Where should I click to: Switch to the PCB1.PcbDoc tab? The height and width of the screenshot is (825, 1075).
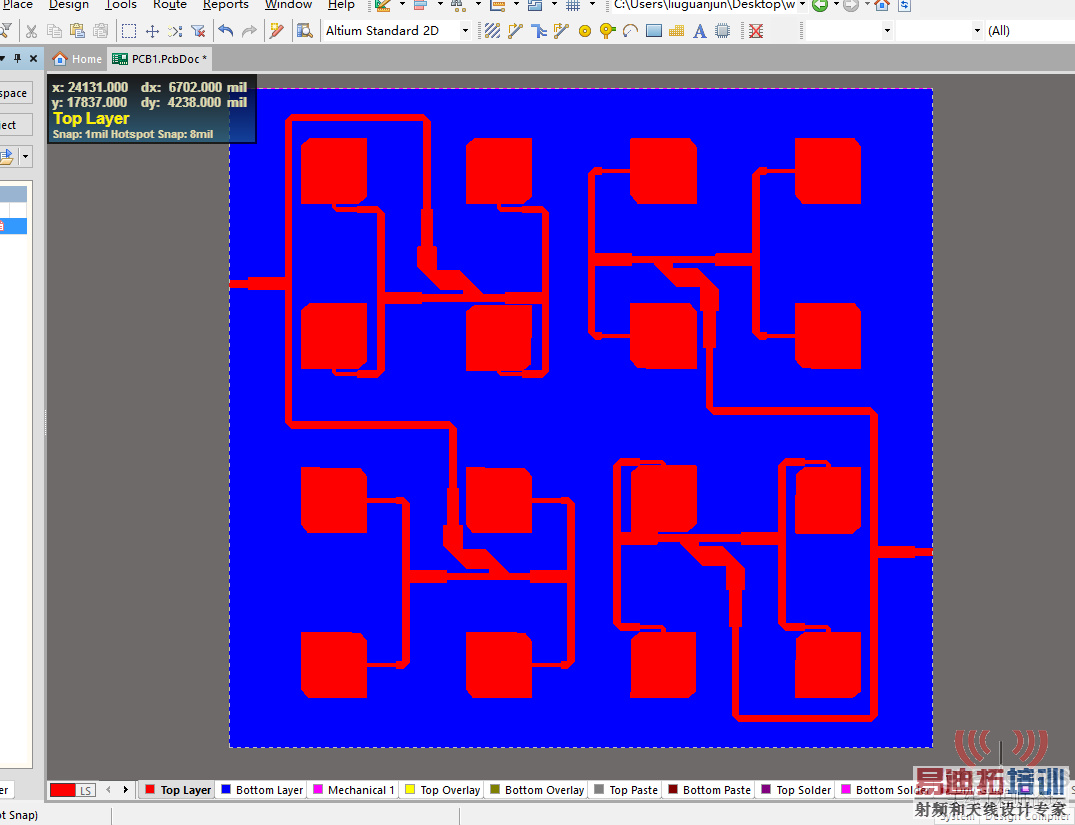(160, 59)
